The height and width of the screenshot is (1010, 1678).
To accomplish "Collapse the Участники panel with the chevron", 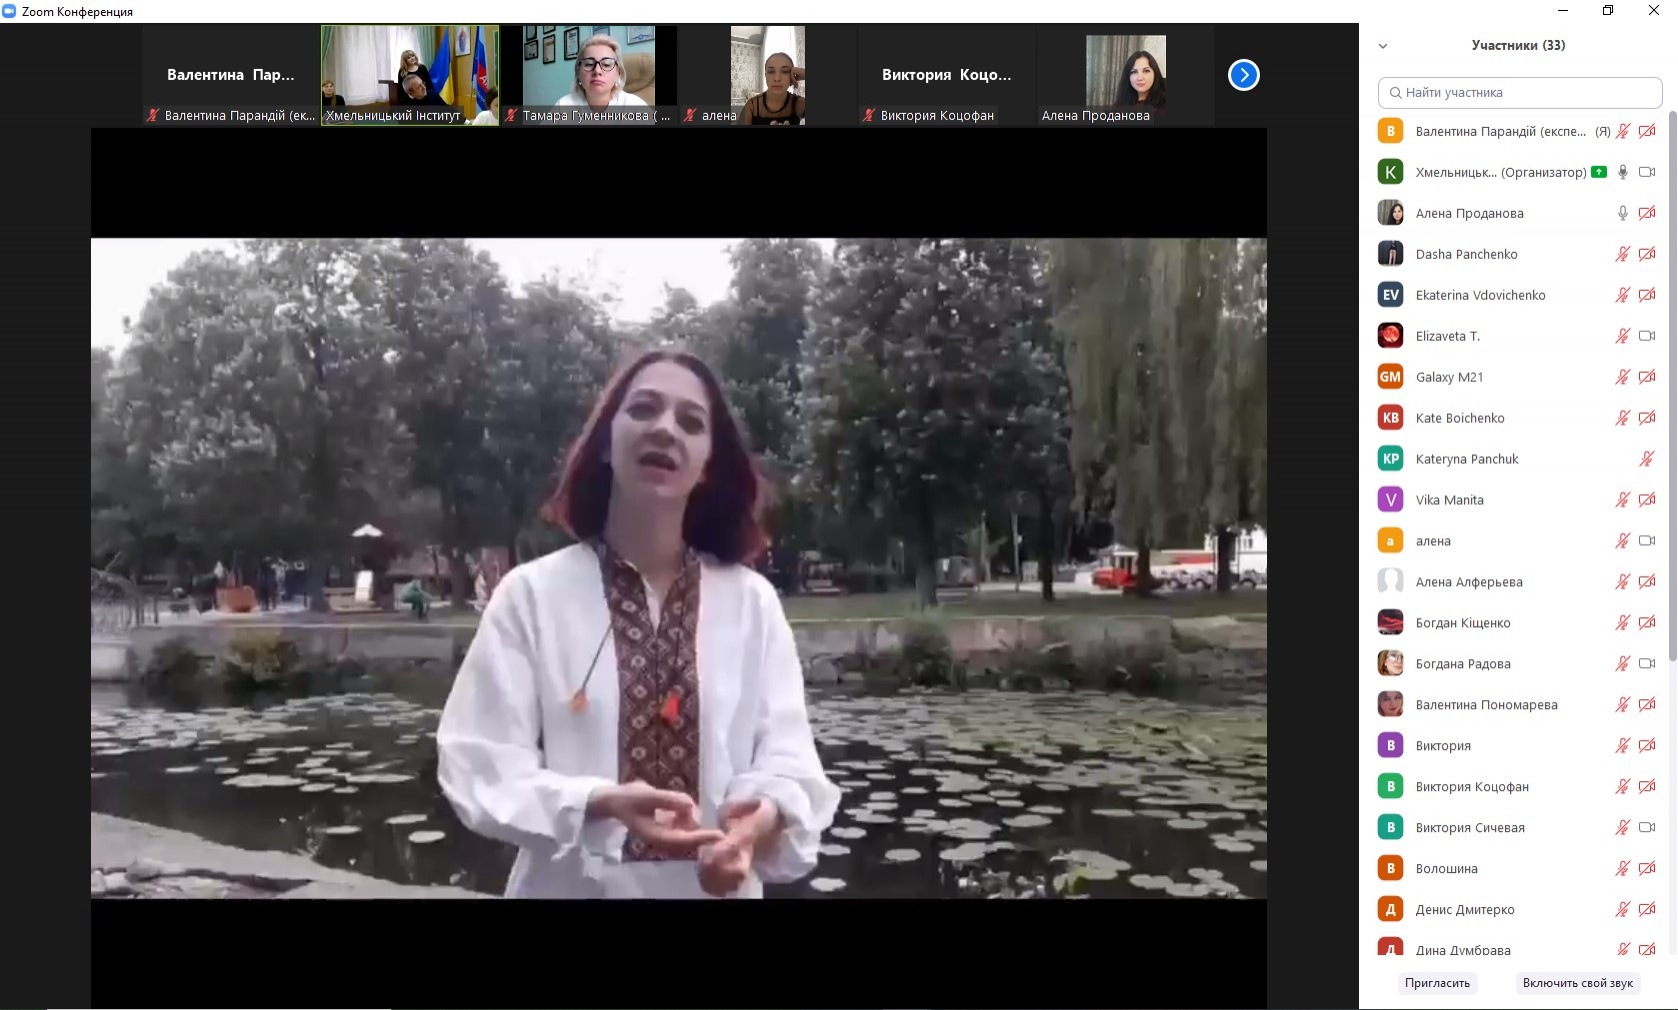I will point(1383,46).
